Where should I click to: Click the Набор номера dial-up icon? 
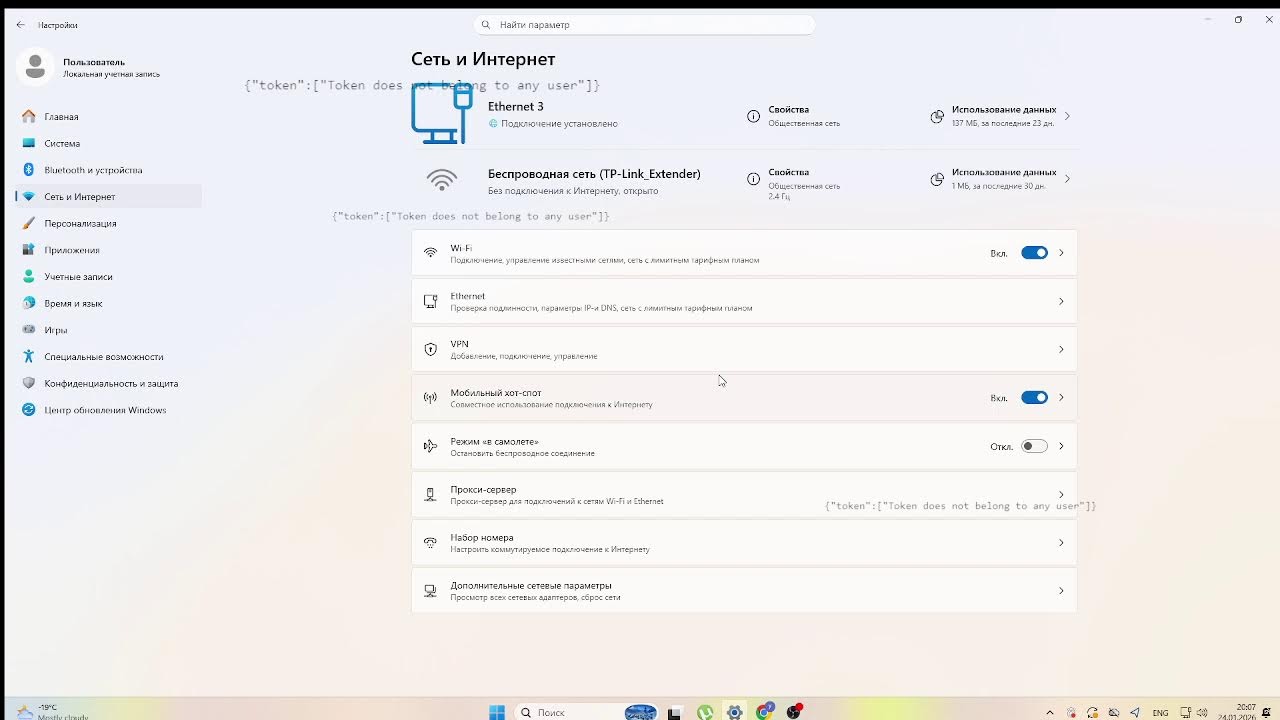430,542
